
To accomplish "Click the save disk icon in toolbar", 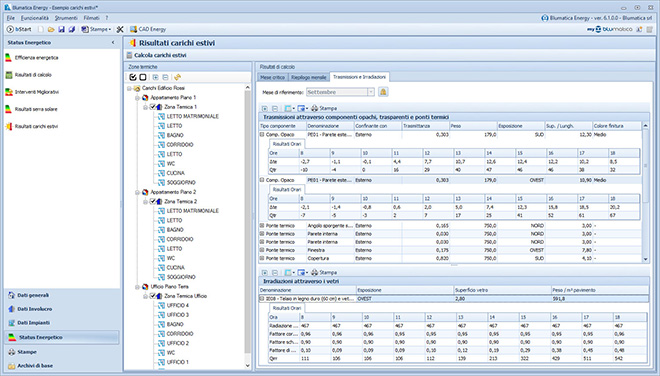I will pos(61,29).
